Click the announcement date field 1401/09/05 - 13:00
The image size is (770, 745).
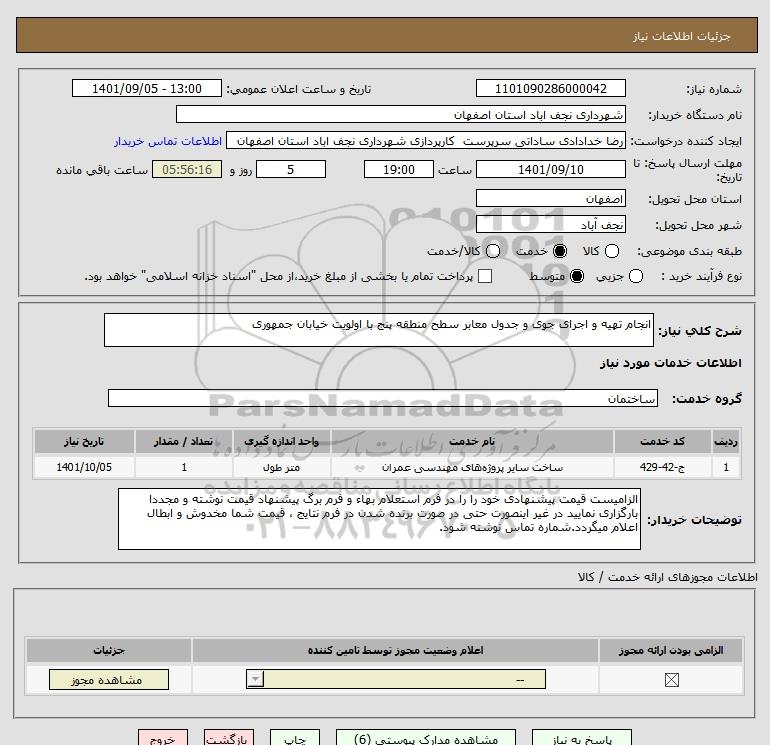147,88
